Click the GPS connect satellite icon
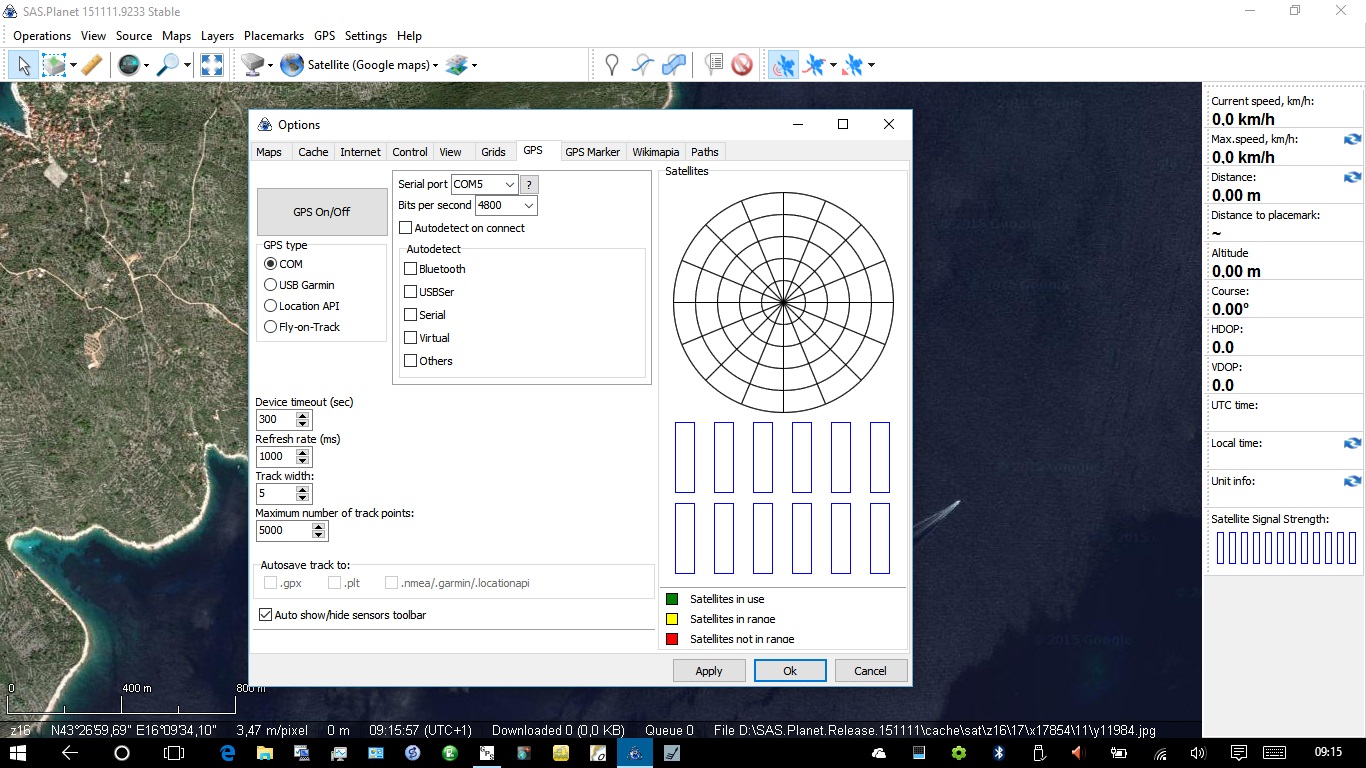The image size is (1366, 768). (x=783, y=65)
